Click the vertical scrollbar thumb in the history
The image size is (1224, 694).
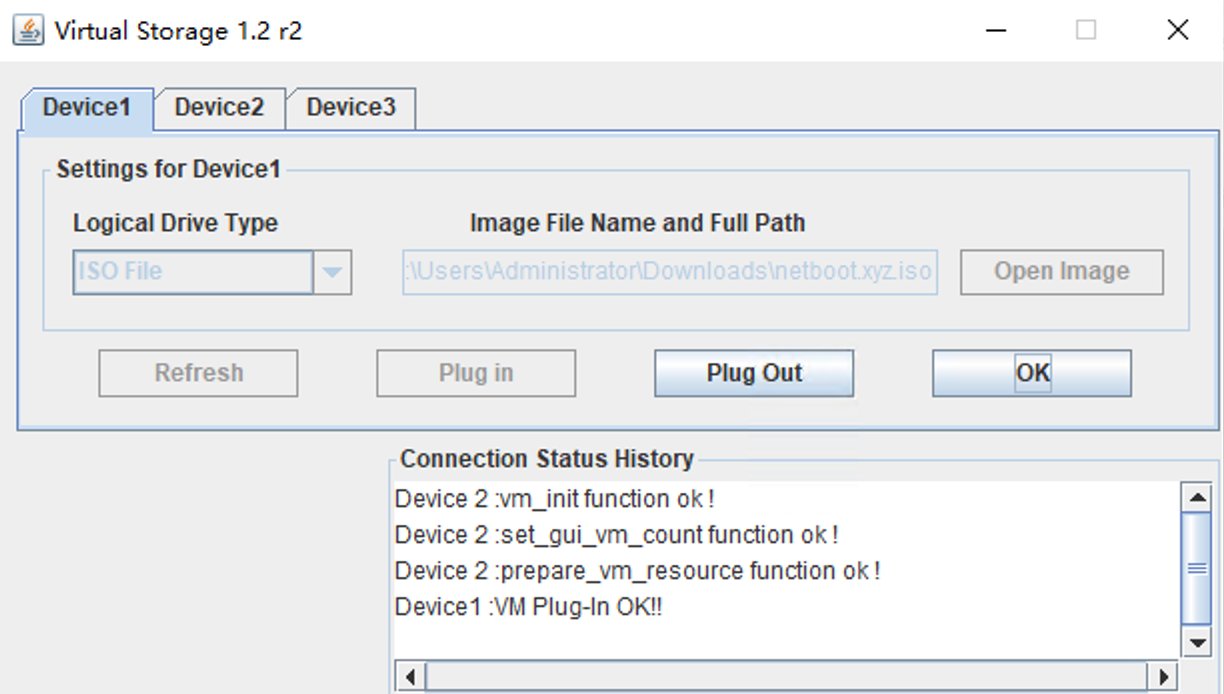coord(1196,568)
